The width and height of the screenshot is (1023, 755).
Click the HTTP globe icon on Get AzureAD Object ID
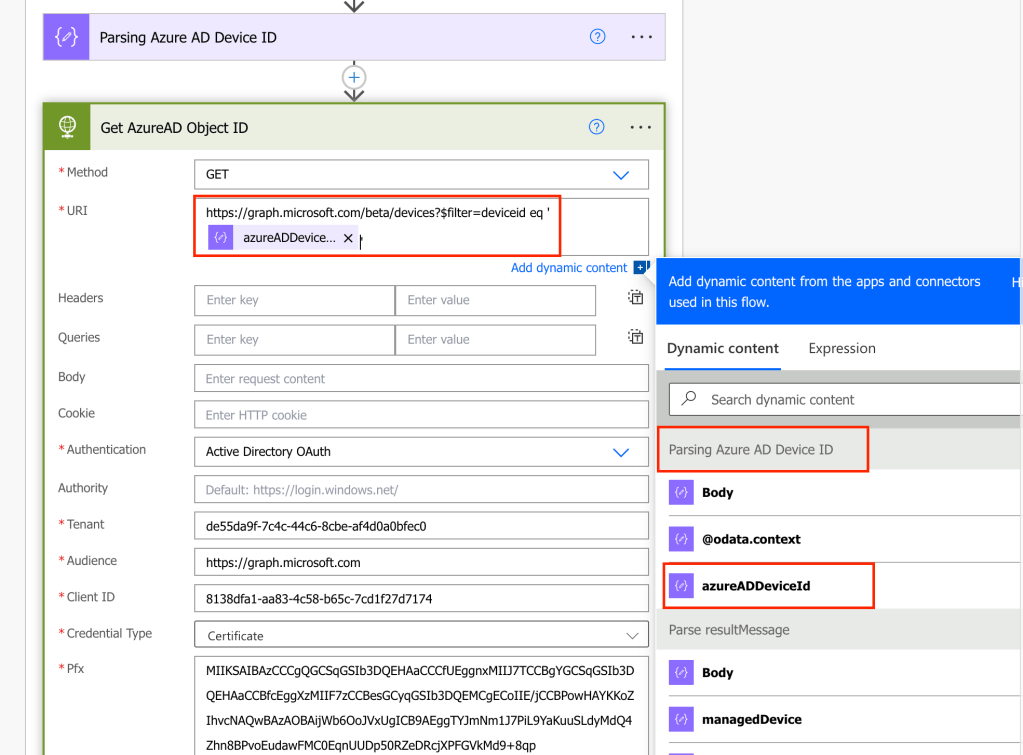tap(68, 127)
